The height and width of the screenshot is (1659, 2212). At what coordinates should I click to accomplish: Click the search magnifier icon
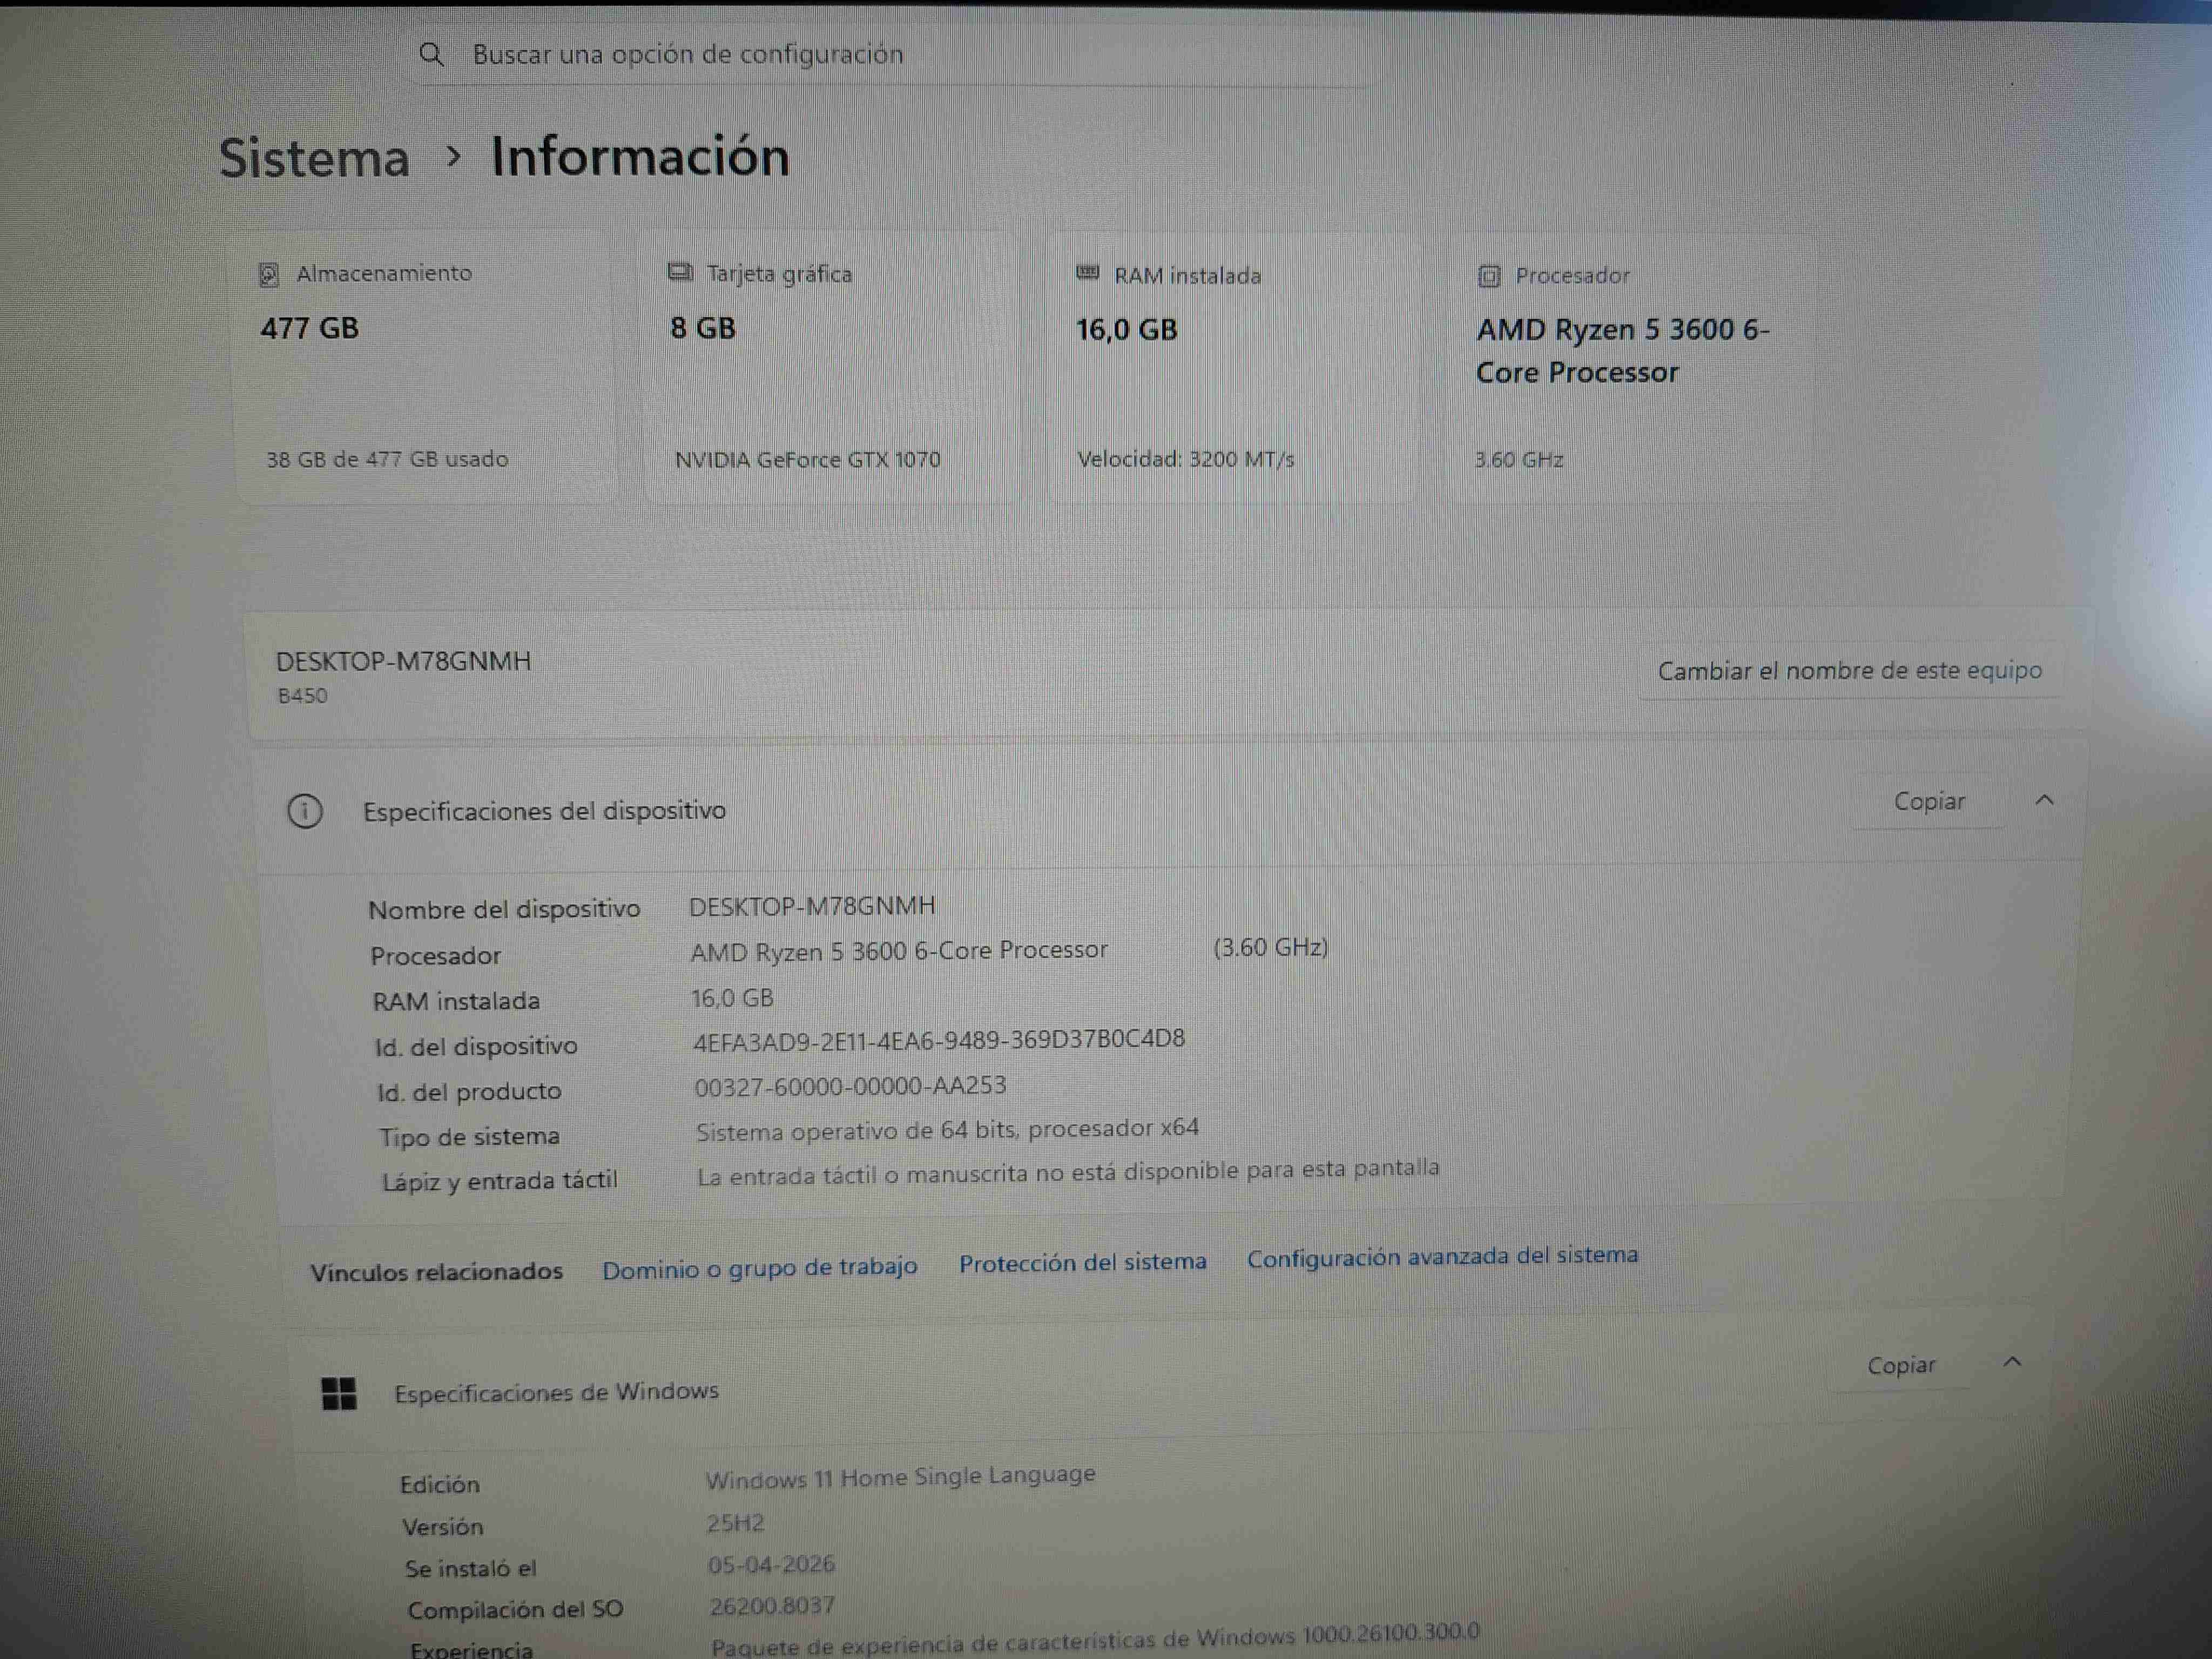pyautogui.click(x=431, y=54)
